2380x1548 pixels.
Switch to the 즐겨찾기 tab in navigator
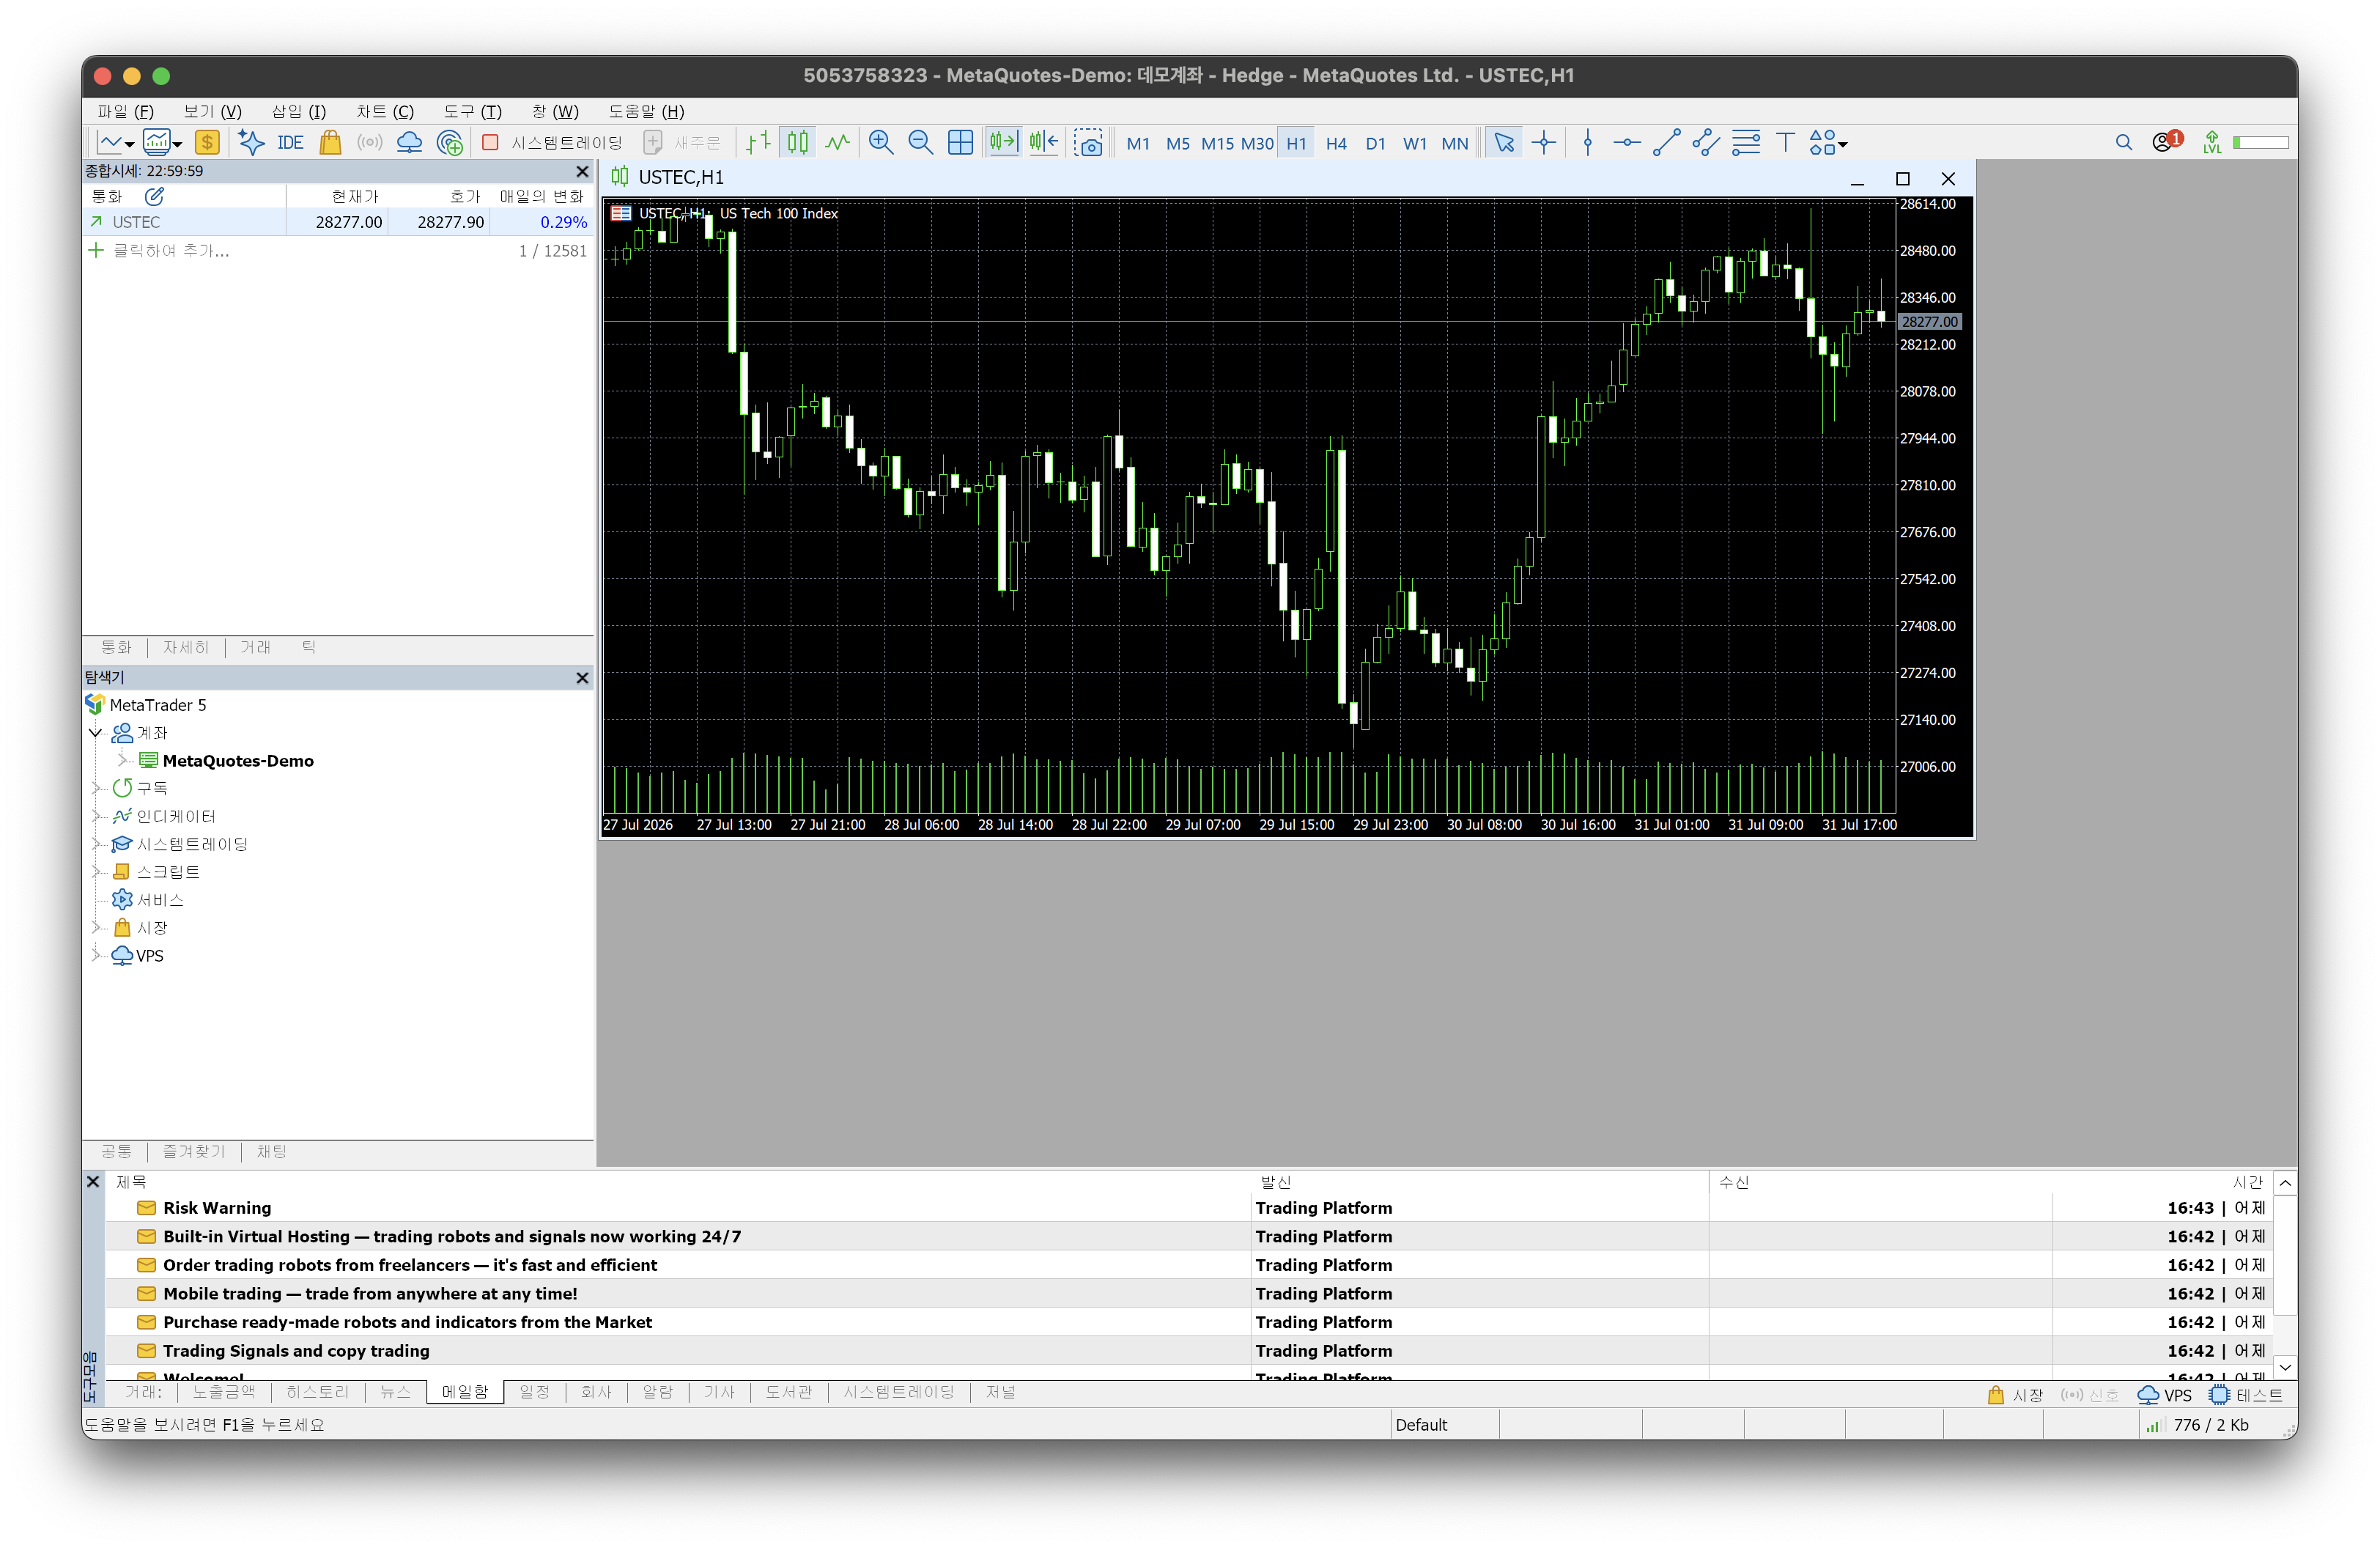point(194,1152)
